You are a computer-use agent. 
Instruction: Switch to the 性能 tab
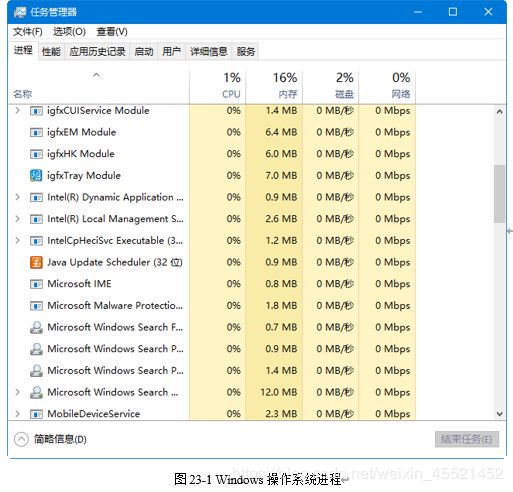tap(51, 51)
